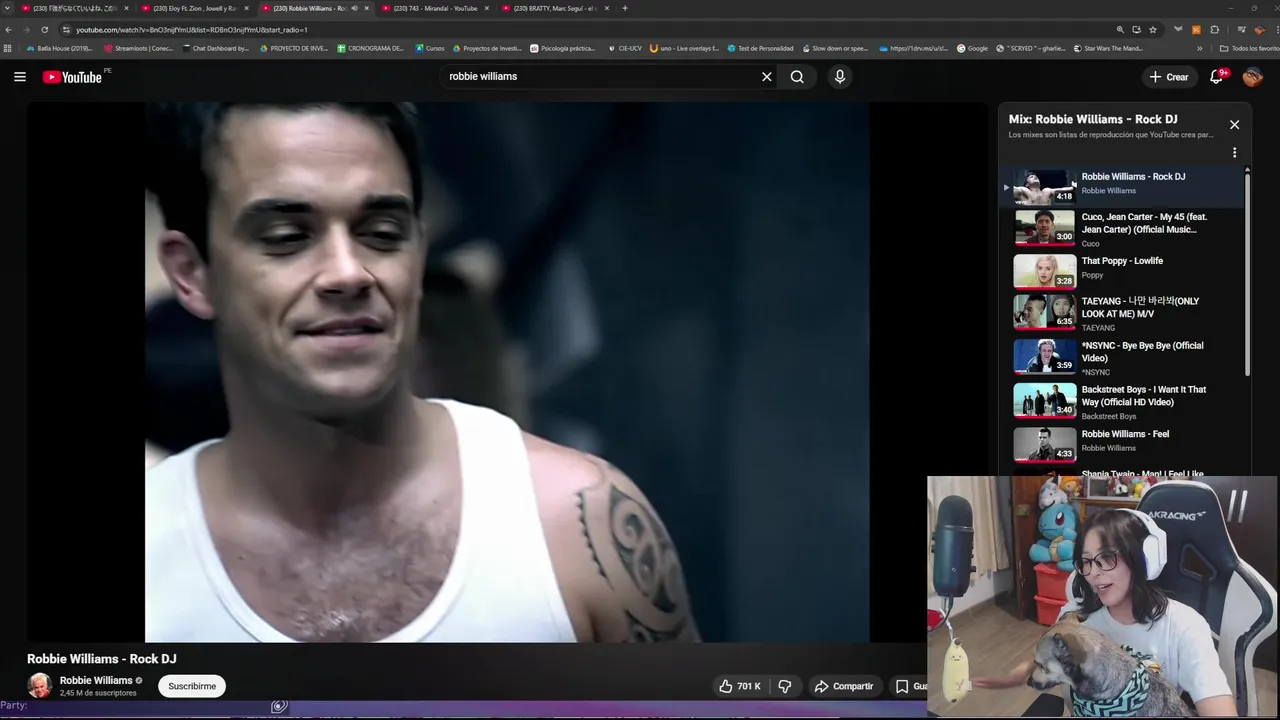Go to the YouTube home logo
This screenshot has height=720, width=1280.
point(72,77)
